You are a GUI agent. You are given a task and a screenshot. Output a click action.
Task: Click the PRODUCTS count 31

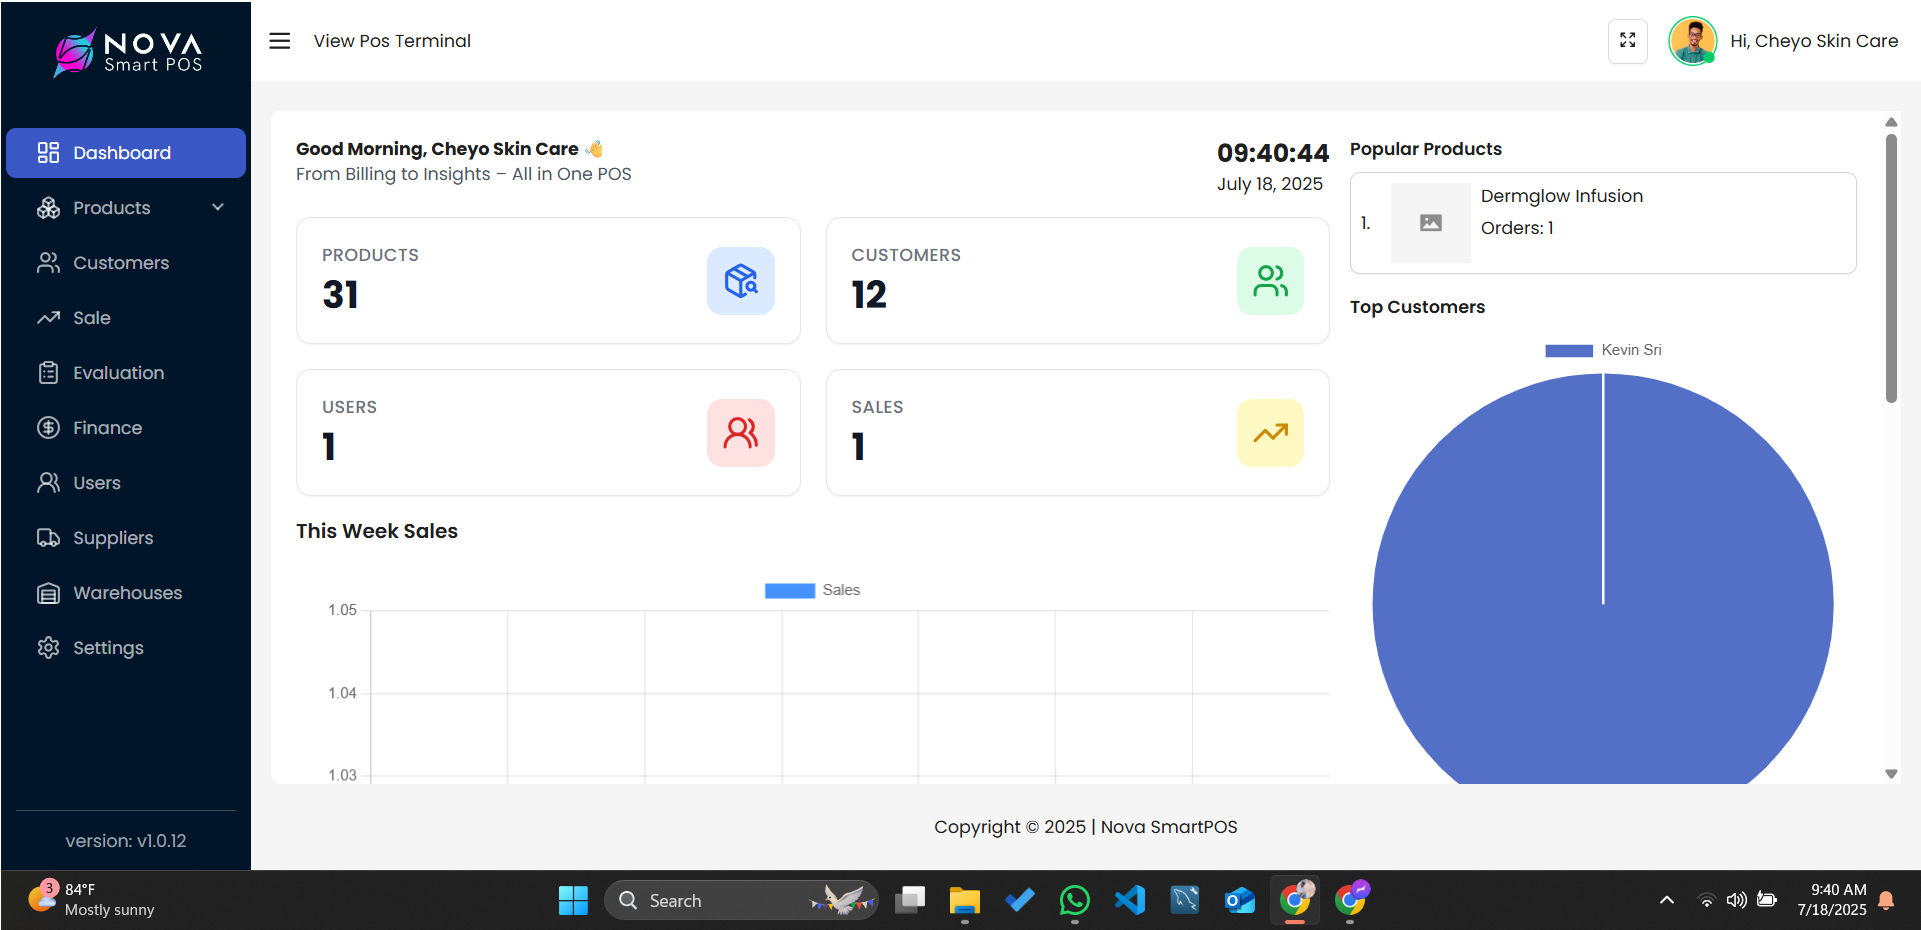340,295
